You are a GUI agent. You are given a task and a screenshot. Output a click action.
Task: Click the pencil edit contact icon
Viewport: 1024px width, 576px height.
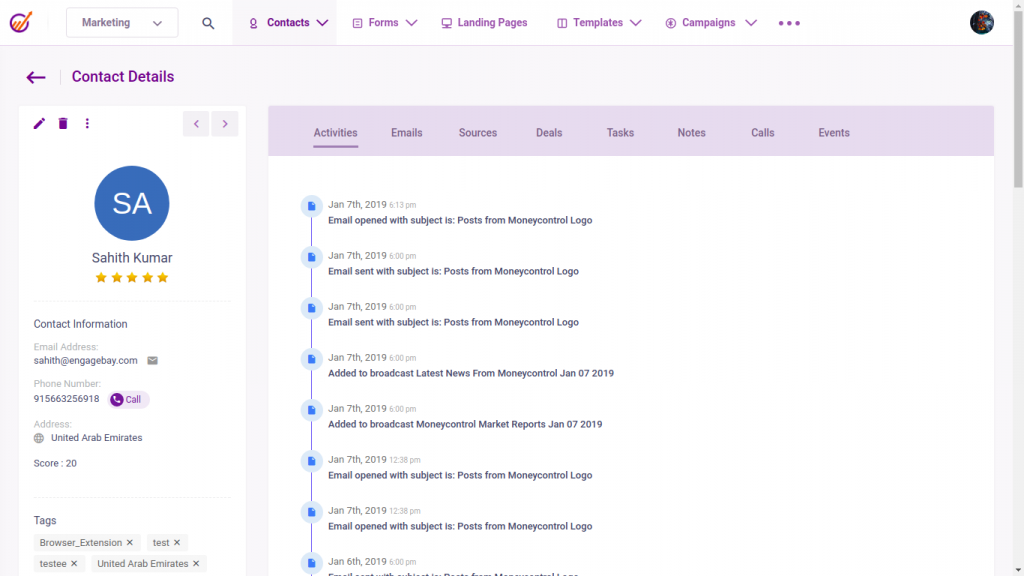[x=40, y=123]
